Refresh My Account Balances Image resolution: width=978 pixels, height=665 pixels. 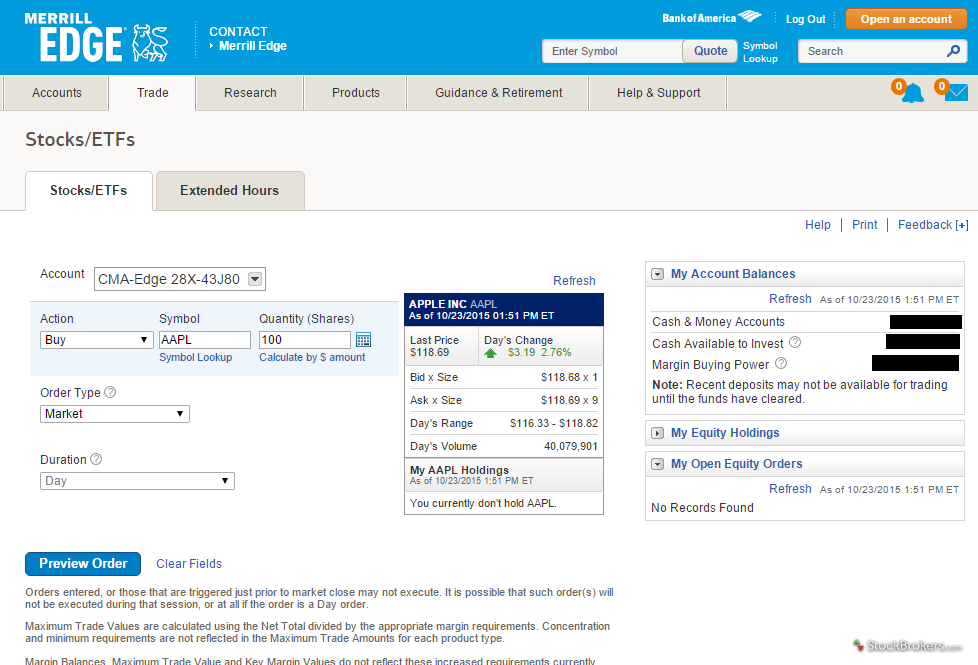tap(790, 299)
